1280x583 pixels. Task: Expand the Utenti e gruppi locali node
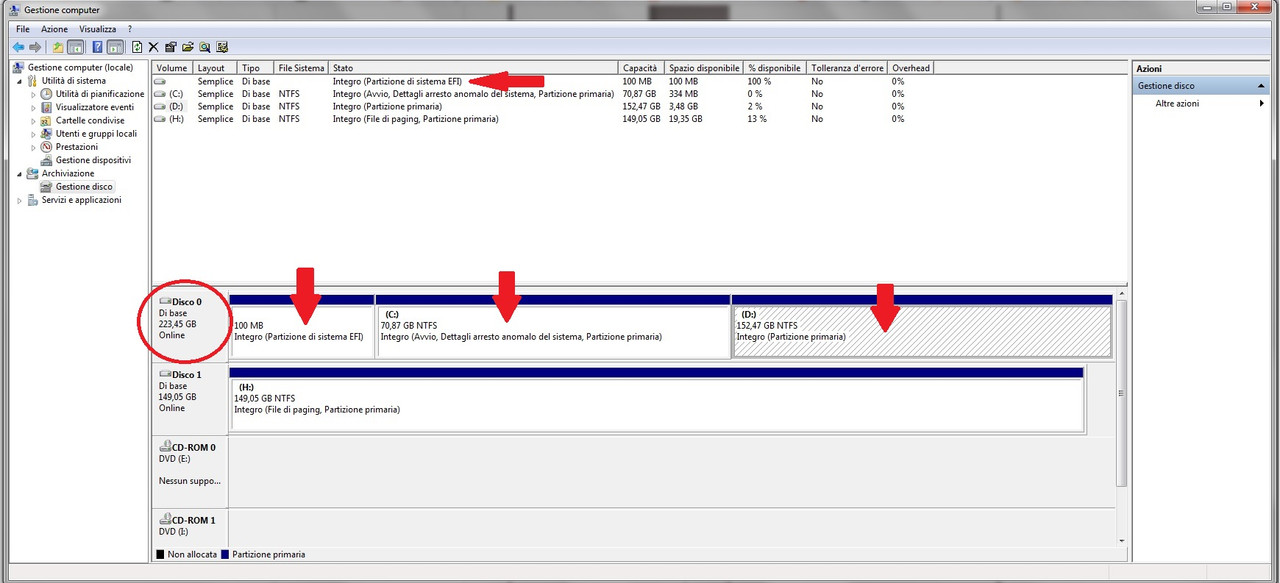pos(33,134)
